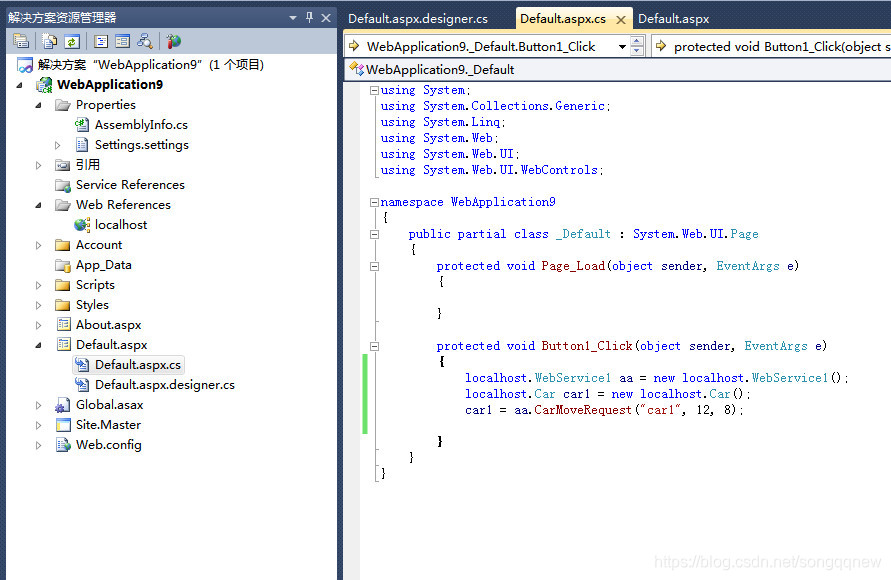The height and width of the screenshot is (580, 891).
Task: Expand the Settings.settings node
Action: tap(57, 145)
